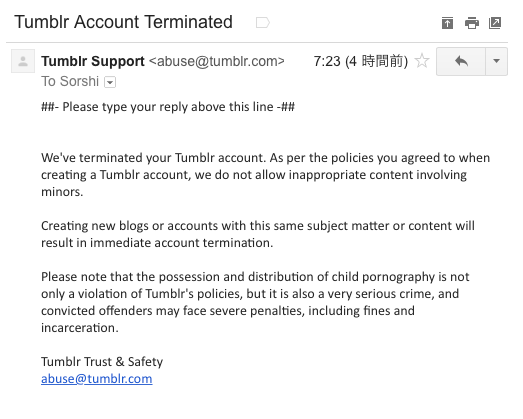Click the label tag icon beside subject
Viewport: 523px width, 419px height.
(263, 23)
